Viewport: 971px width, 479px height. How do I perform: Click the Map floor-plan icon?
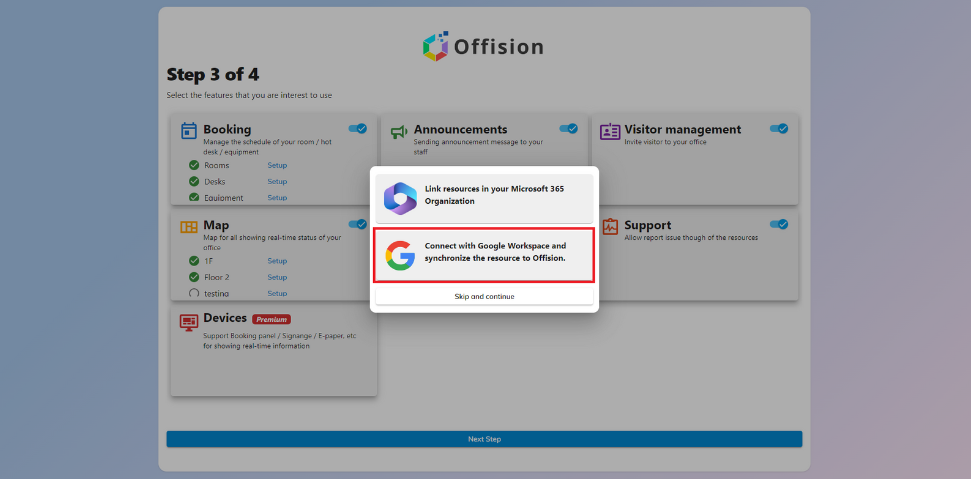pyautogui.click(x=189, y=227)
